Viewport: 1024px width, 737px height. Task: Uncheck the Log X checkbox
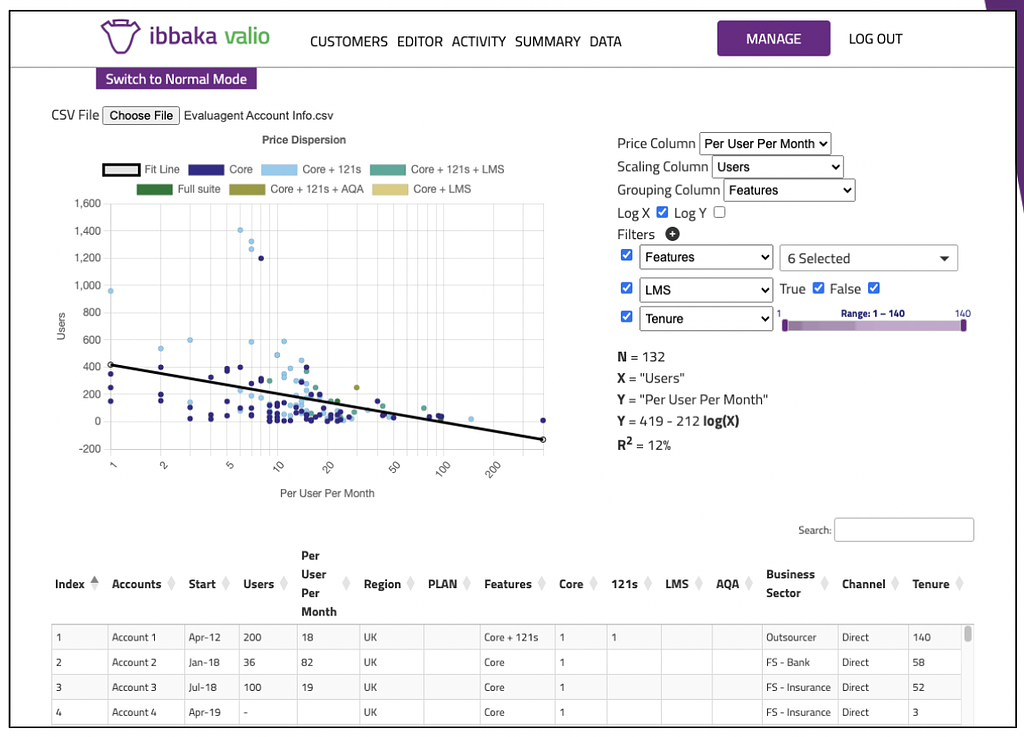point(662,212)
